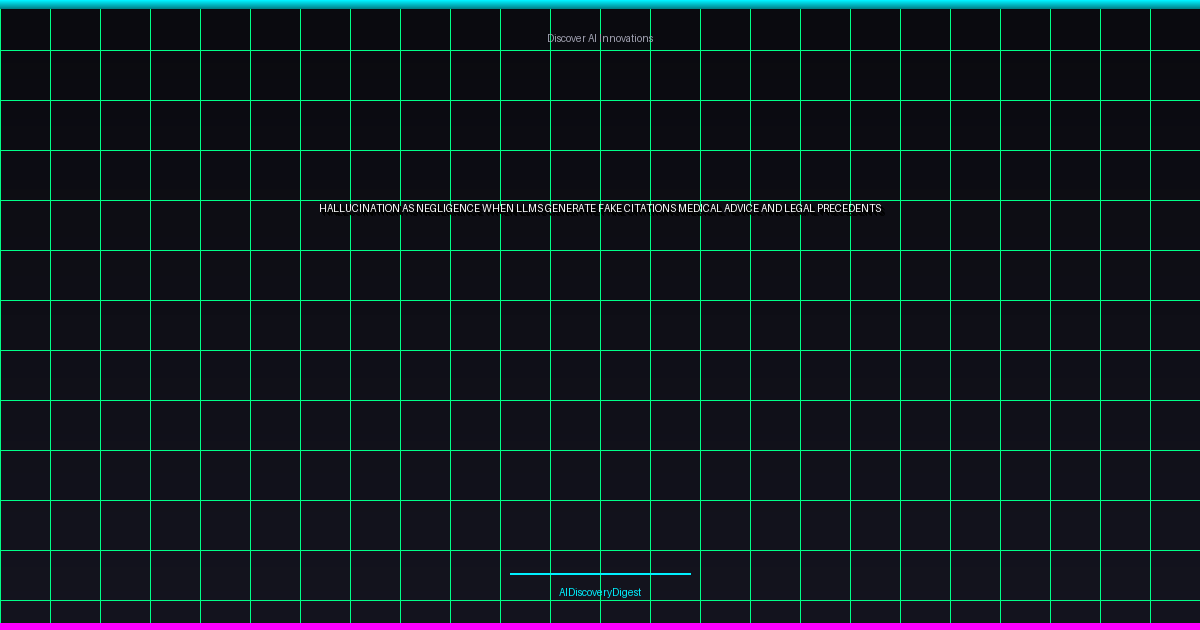Viewport: 1200px width, 630px height.
Task: Select the word HALLUCINATION in the headline
Action: coord(359,209)
